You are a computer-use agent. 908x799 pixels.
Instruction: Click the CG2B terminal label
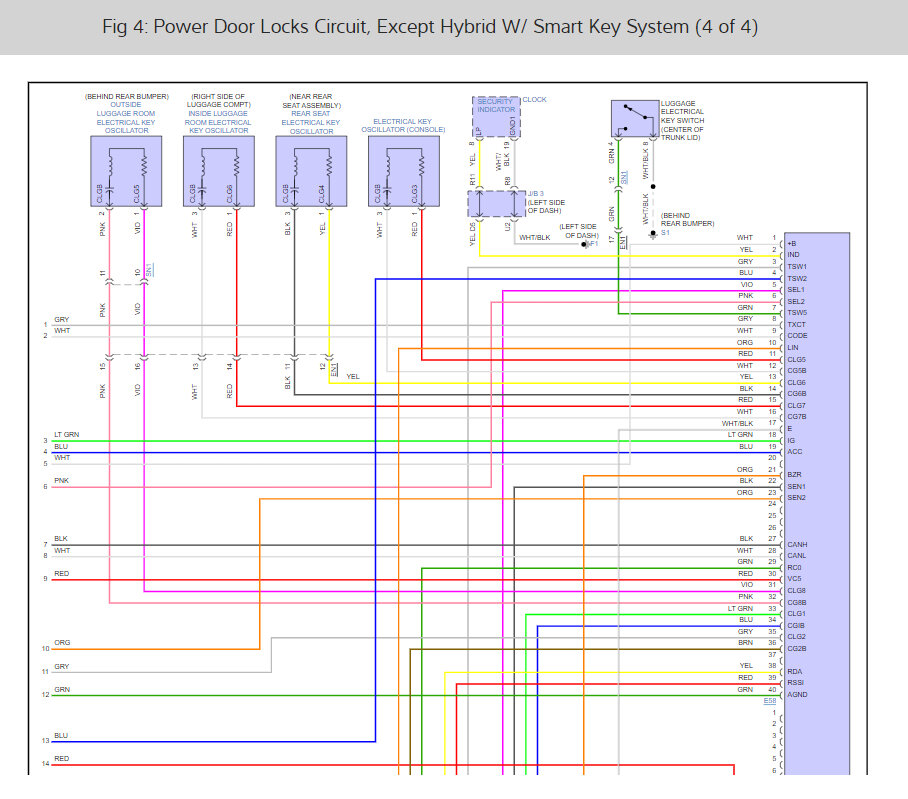pyautogui.click(x=797, y=649)
